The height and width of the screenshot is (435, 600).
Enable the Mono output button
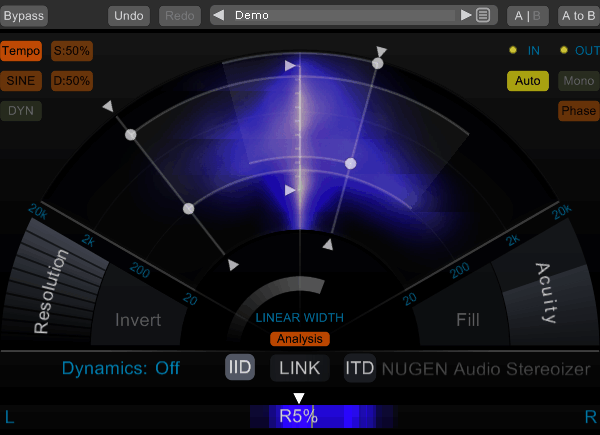578,81
